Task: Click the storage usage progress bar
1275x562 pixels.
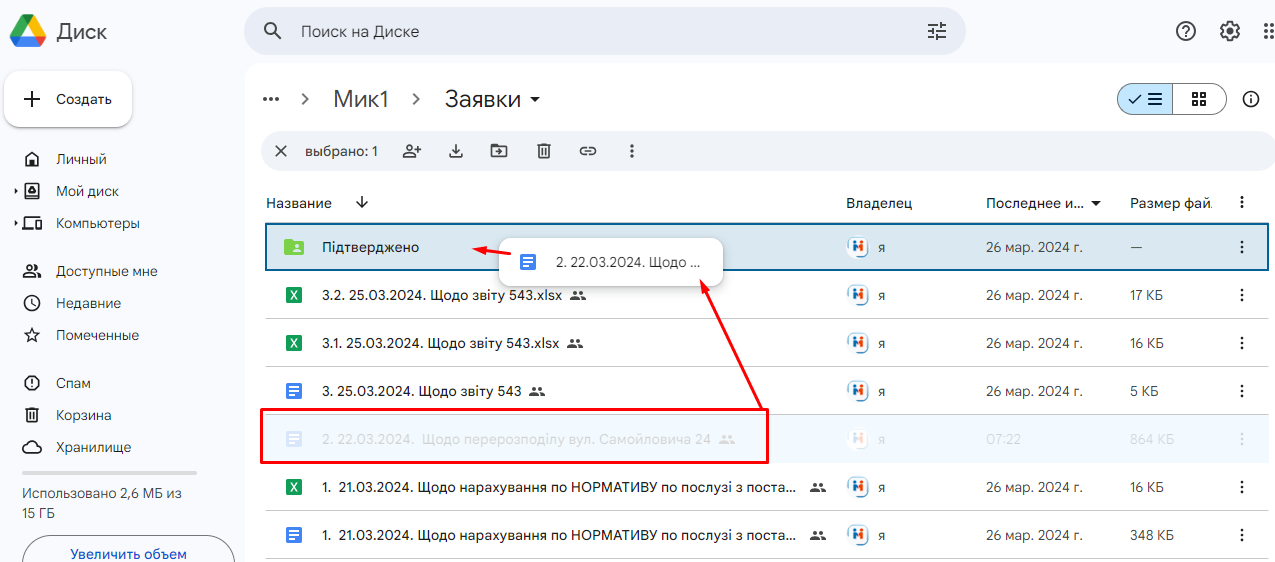Action: point(109,472)
